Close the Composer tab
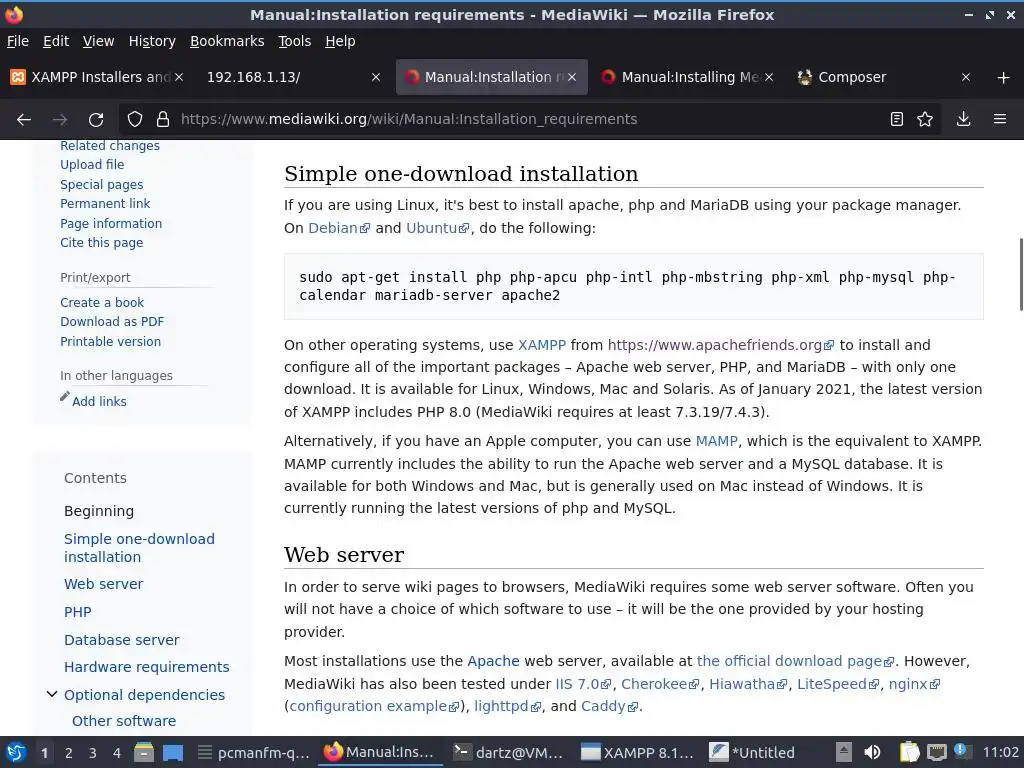Screen dimensions: 1024x768 [966, 77]
